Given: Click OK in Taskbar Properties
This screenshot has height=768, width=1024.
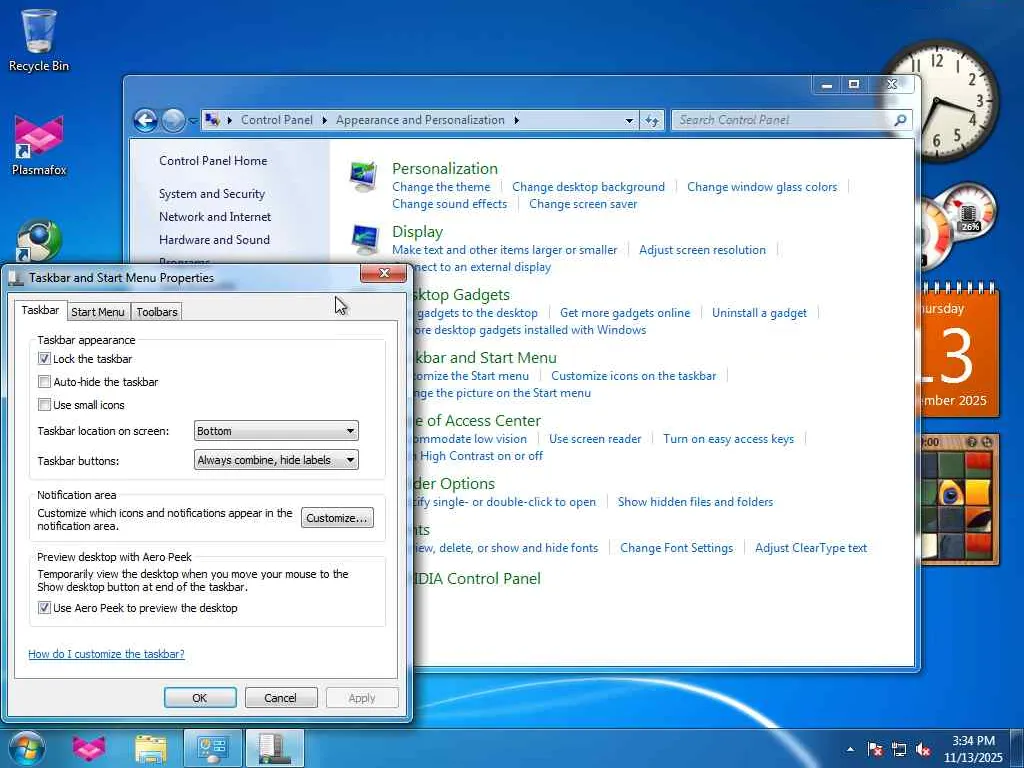Looking at the screenshot, I should pos(200,697).
